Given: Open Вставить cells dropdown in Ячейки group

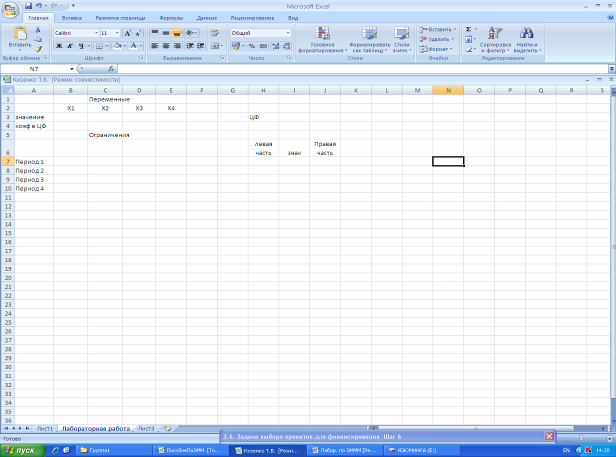Looking at the screenshot, I should [x=438, y=29].
